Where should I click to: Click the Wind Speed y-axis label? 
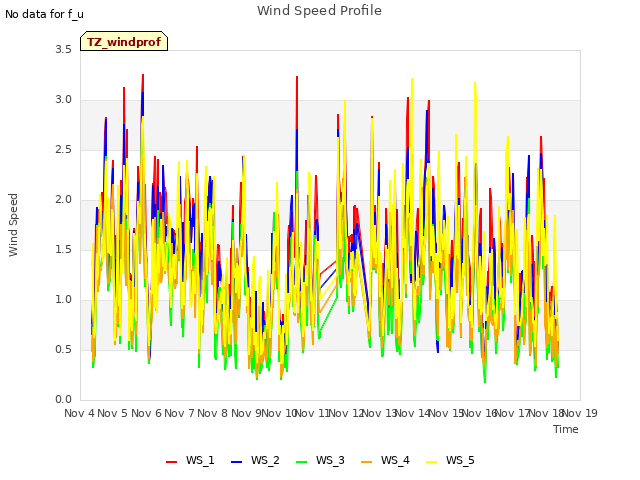(13, 225)
